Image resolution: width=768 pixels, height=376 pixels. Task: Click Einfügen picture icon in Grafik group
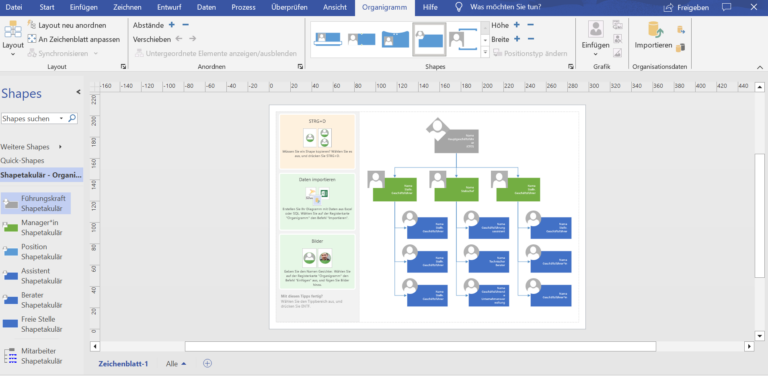pyautogui.click(x=596, y=29)
